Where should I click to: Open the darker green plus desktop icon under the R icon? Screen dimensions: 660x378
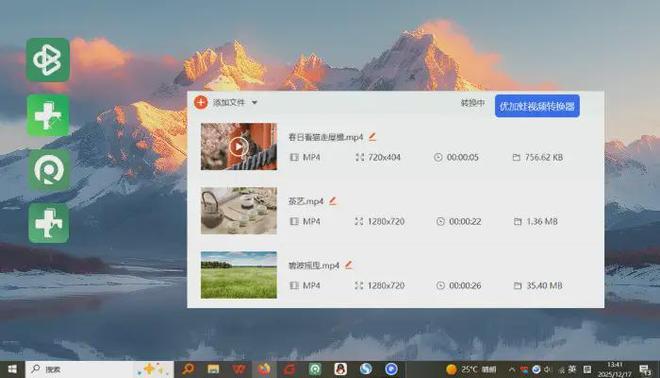coord(49,223)
